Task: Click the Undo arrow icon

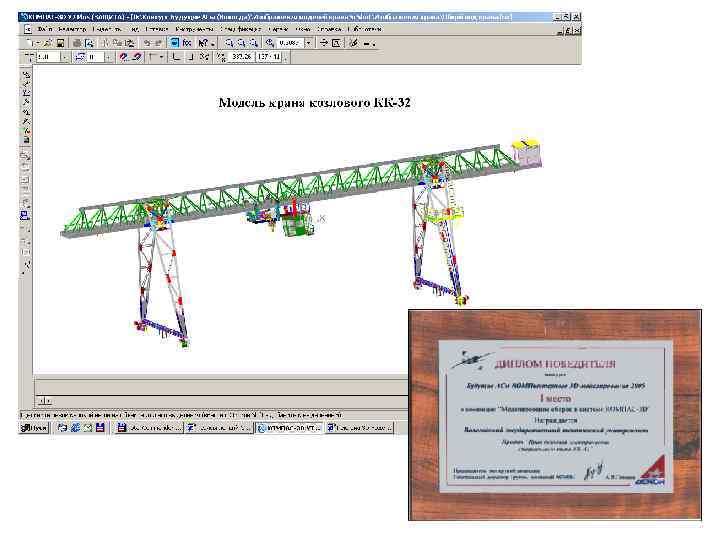Action: pos(146,43)
